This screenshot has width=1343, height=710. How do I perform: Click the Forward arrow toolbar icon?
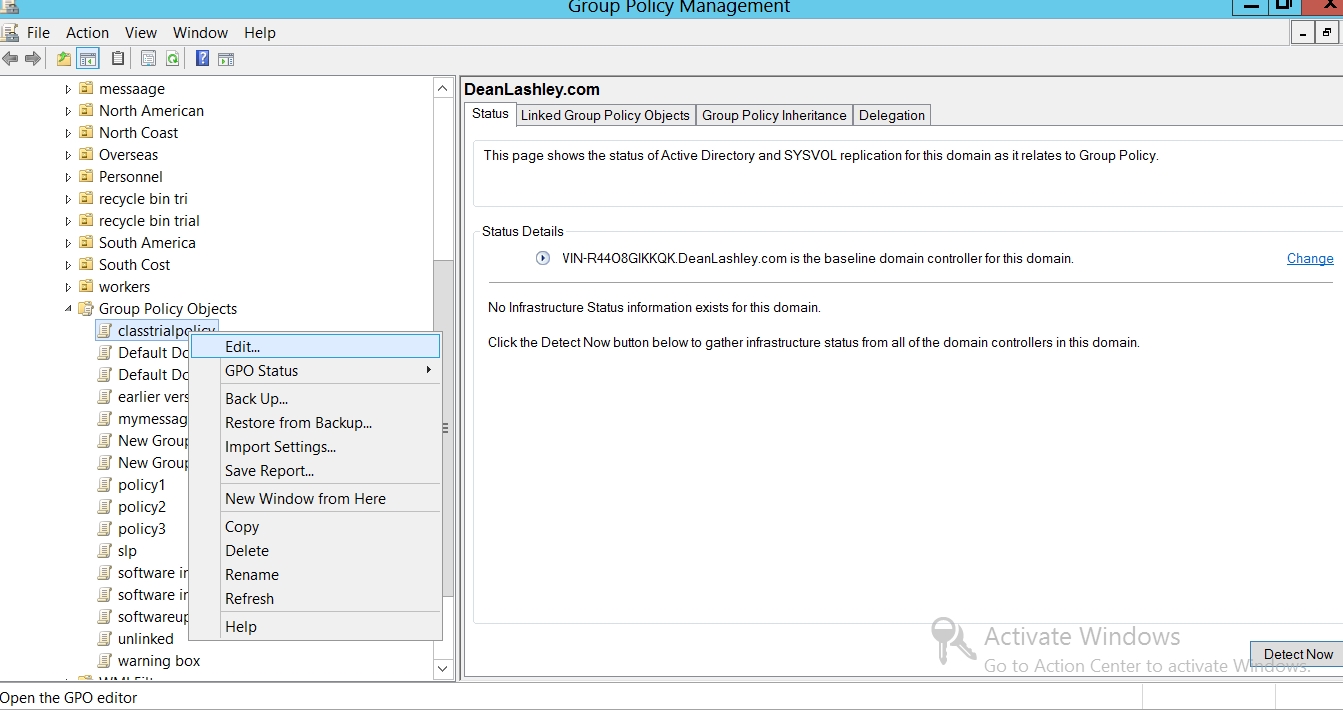[33, 59]
